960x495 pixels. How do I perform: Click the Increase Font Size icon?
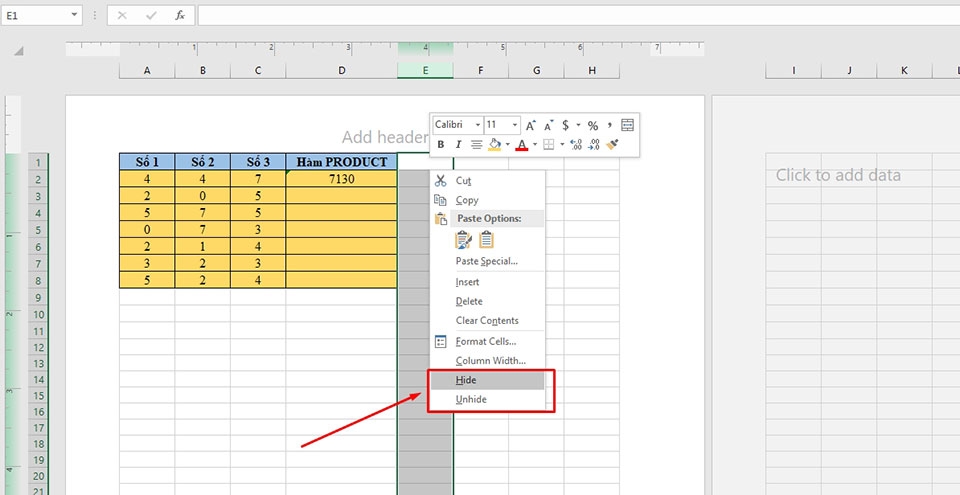tap(531, 126)
